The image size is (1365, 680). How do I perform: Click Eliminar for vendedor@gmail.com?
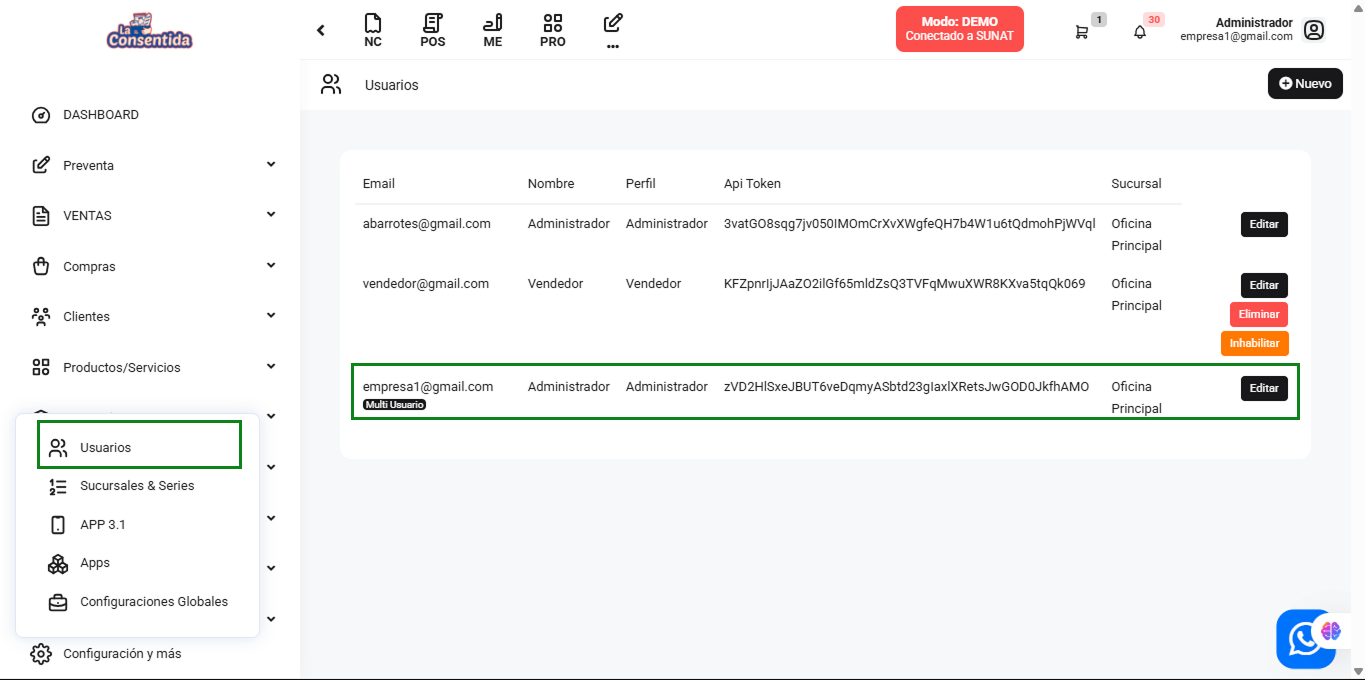(x=1258, y=314)
